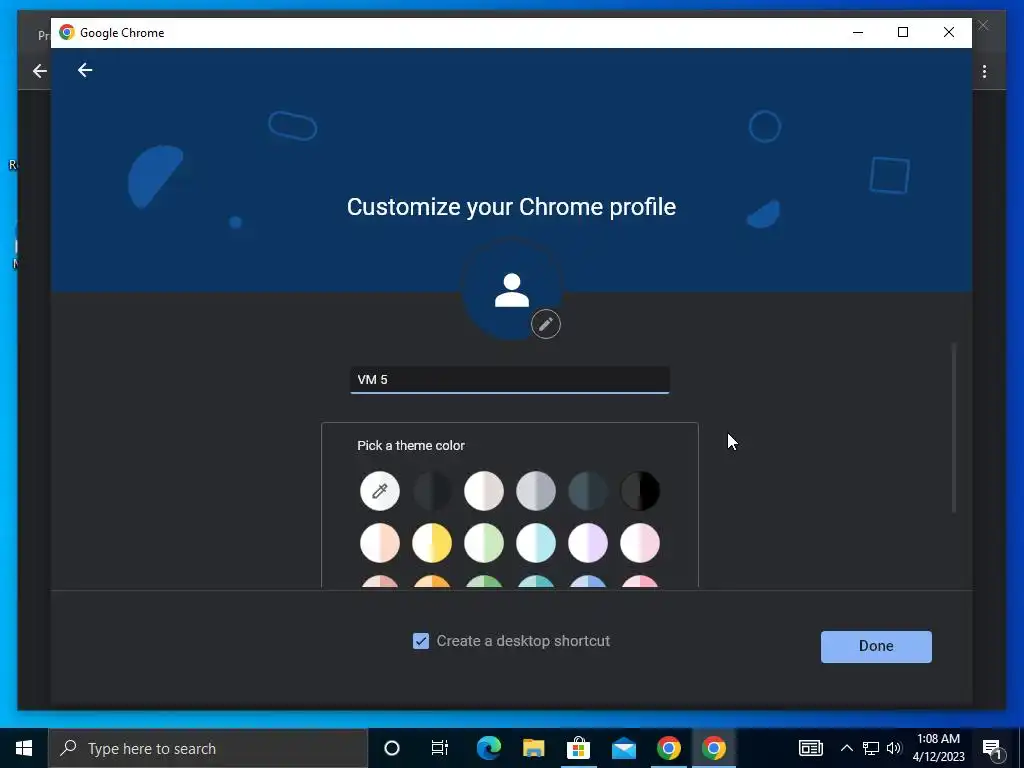Open custom color eyedropper swatch
The height and width of the screenshot is (768, 1024).
coord(379,490)
